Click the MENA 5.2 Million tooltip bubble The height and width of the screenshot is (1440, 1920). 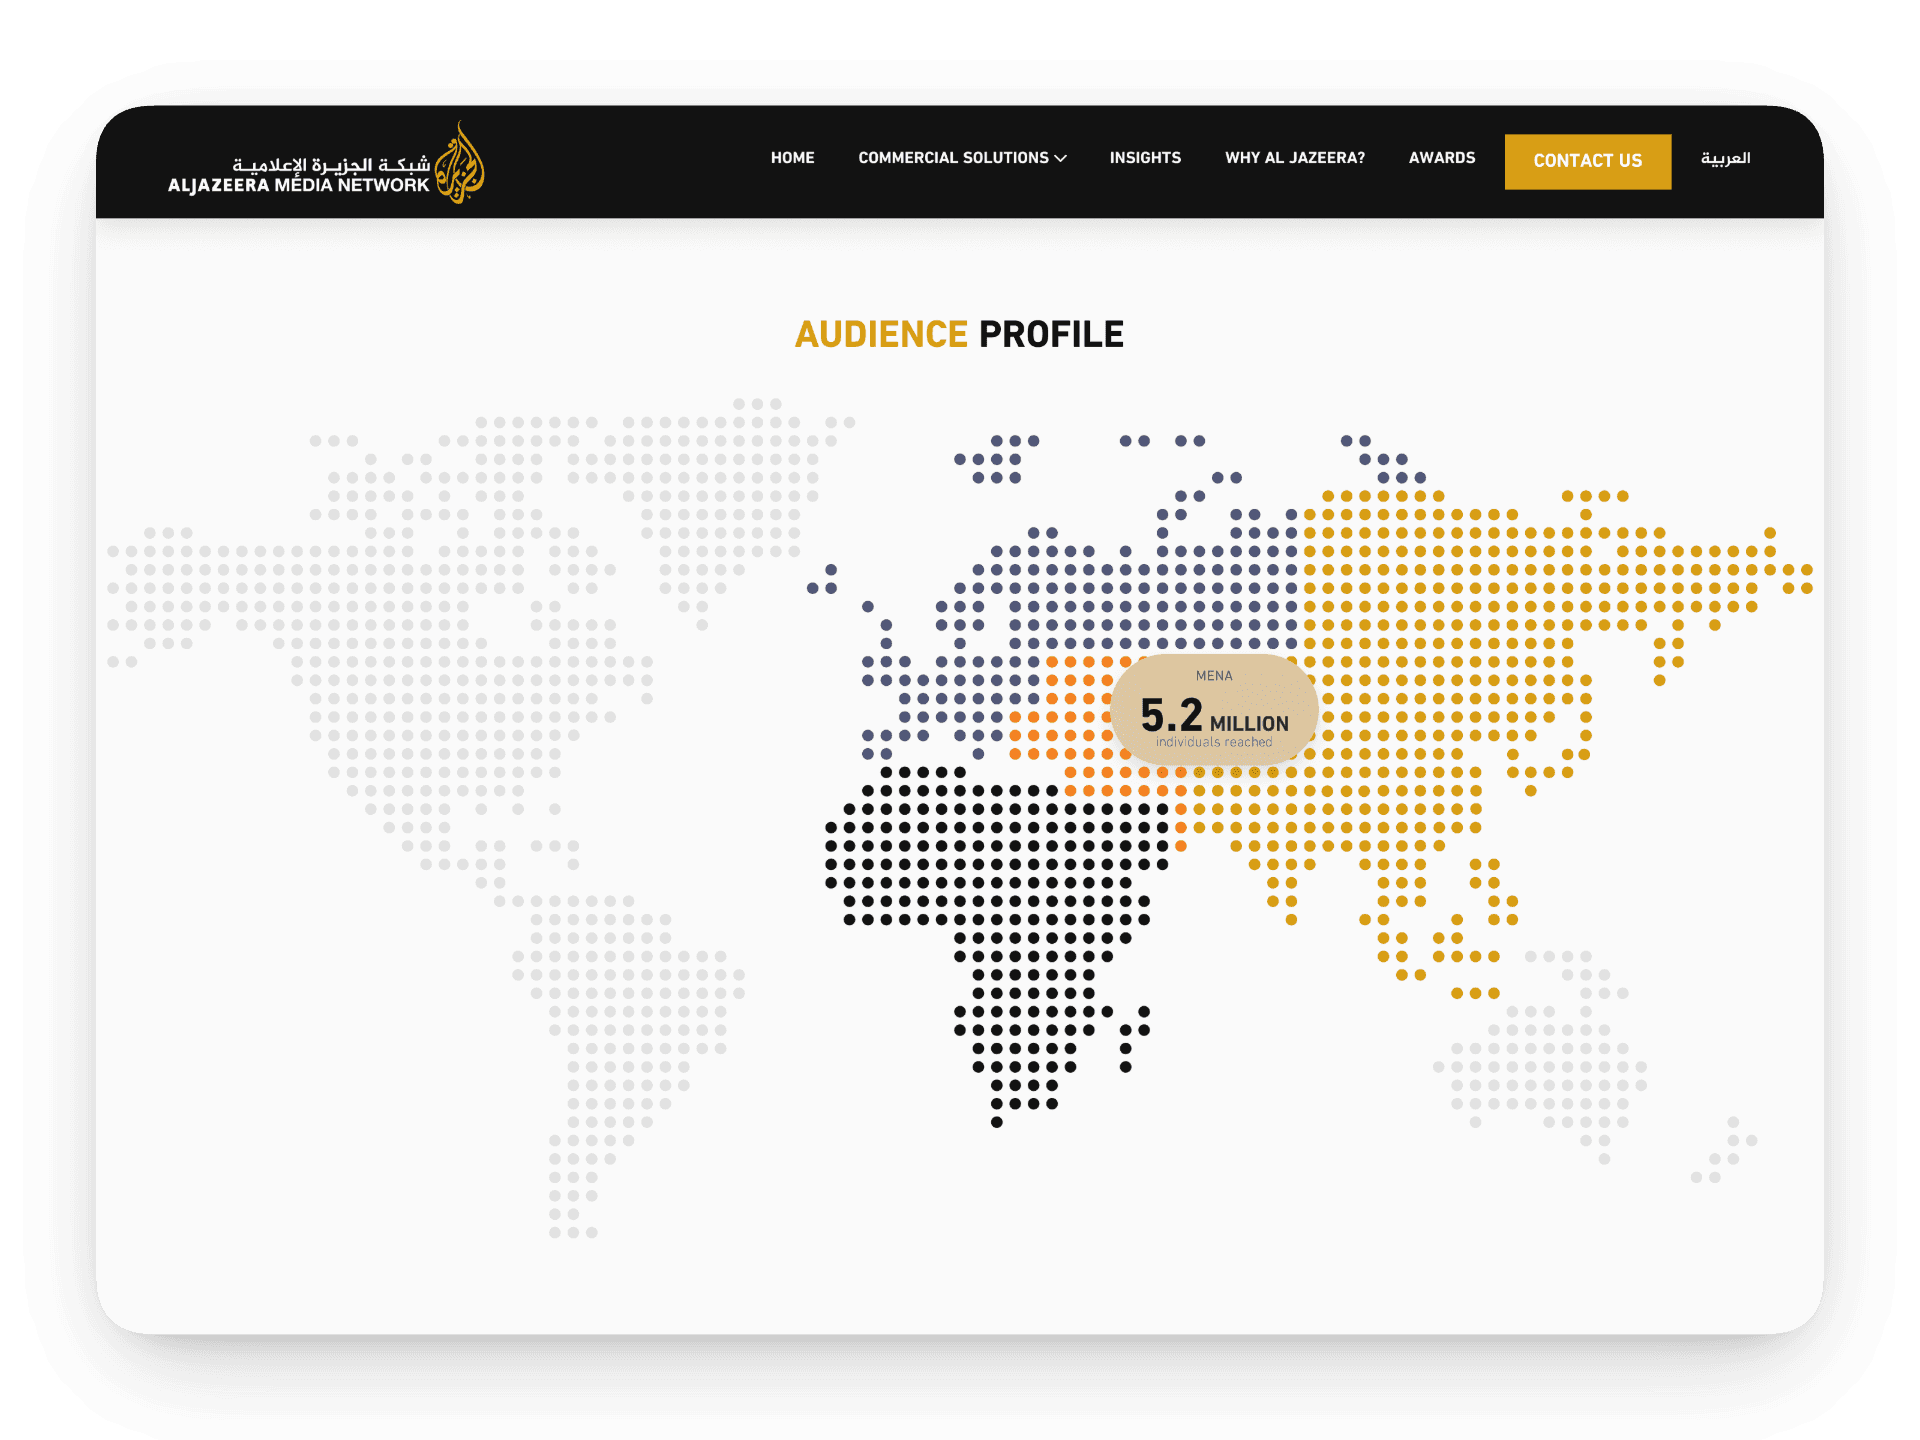pyautogui.click(x=1214, y=710)
